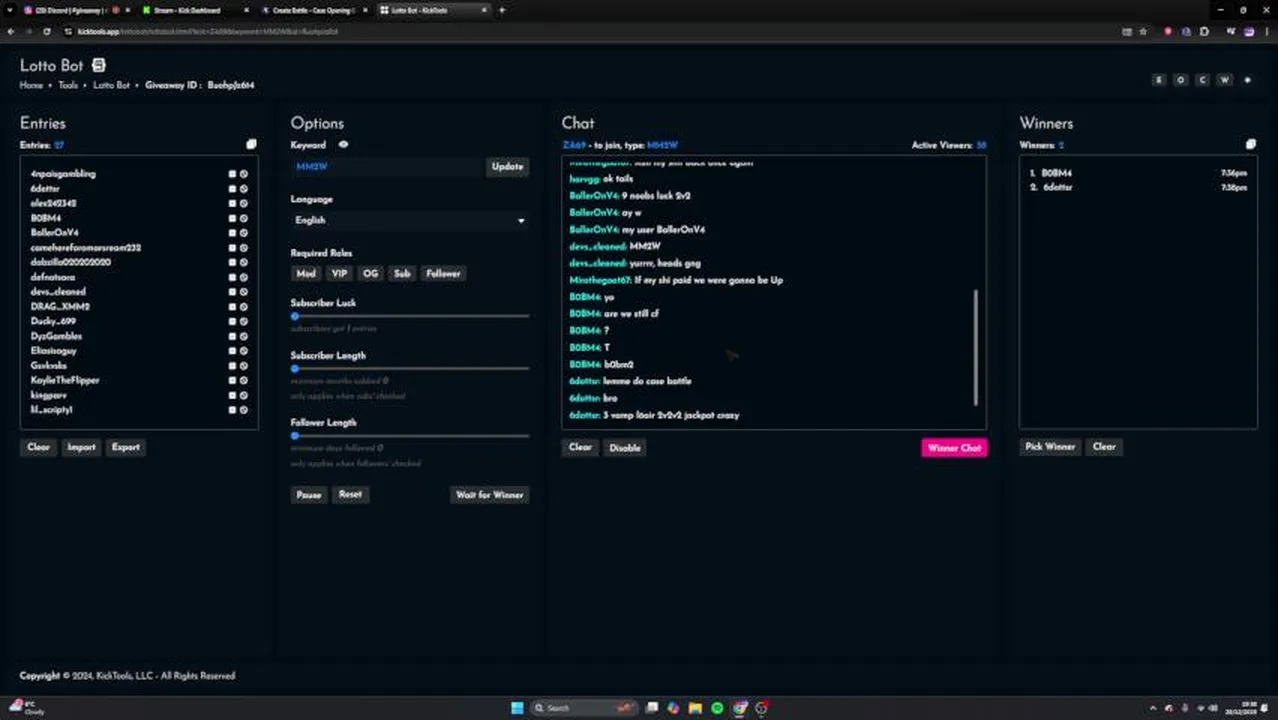The image size is (1278, 720).
Task: Reload the page with browser refresh icon
Action: pos(46,31)
